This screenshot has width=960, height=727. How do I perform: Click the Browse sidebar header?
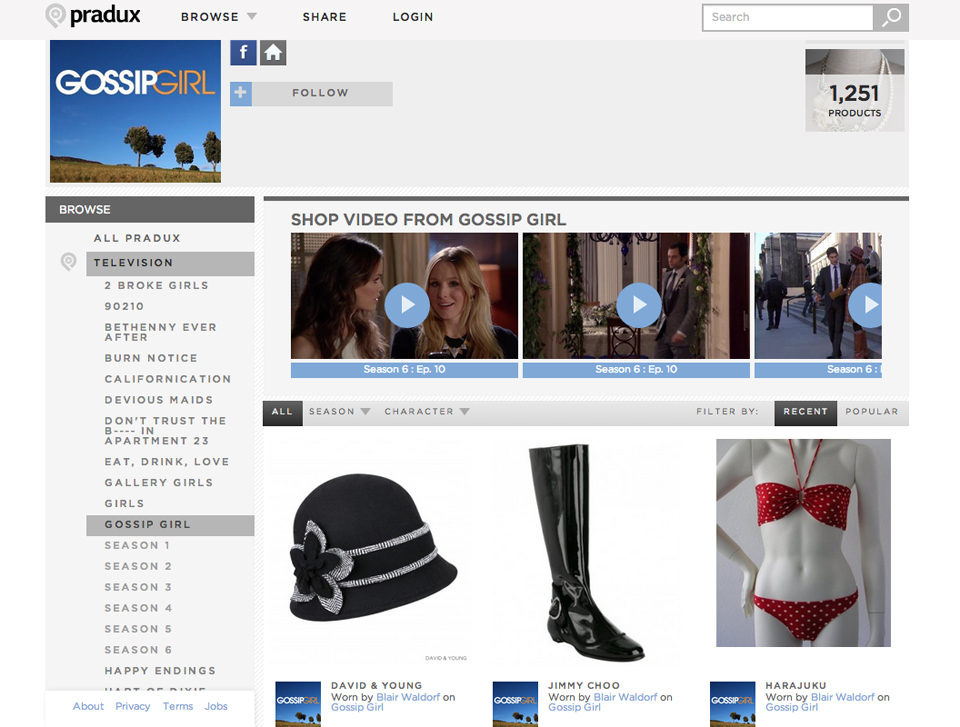tap(150, 209)
